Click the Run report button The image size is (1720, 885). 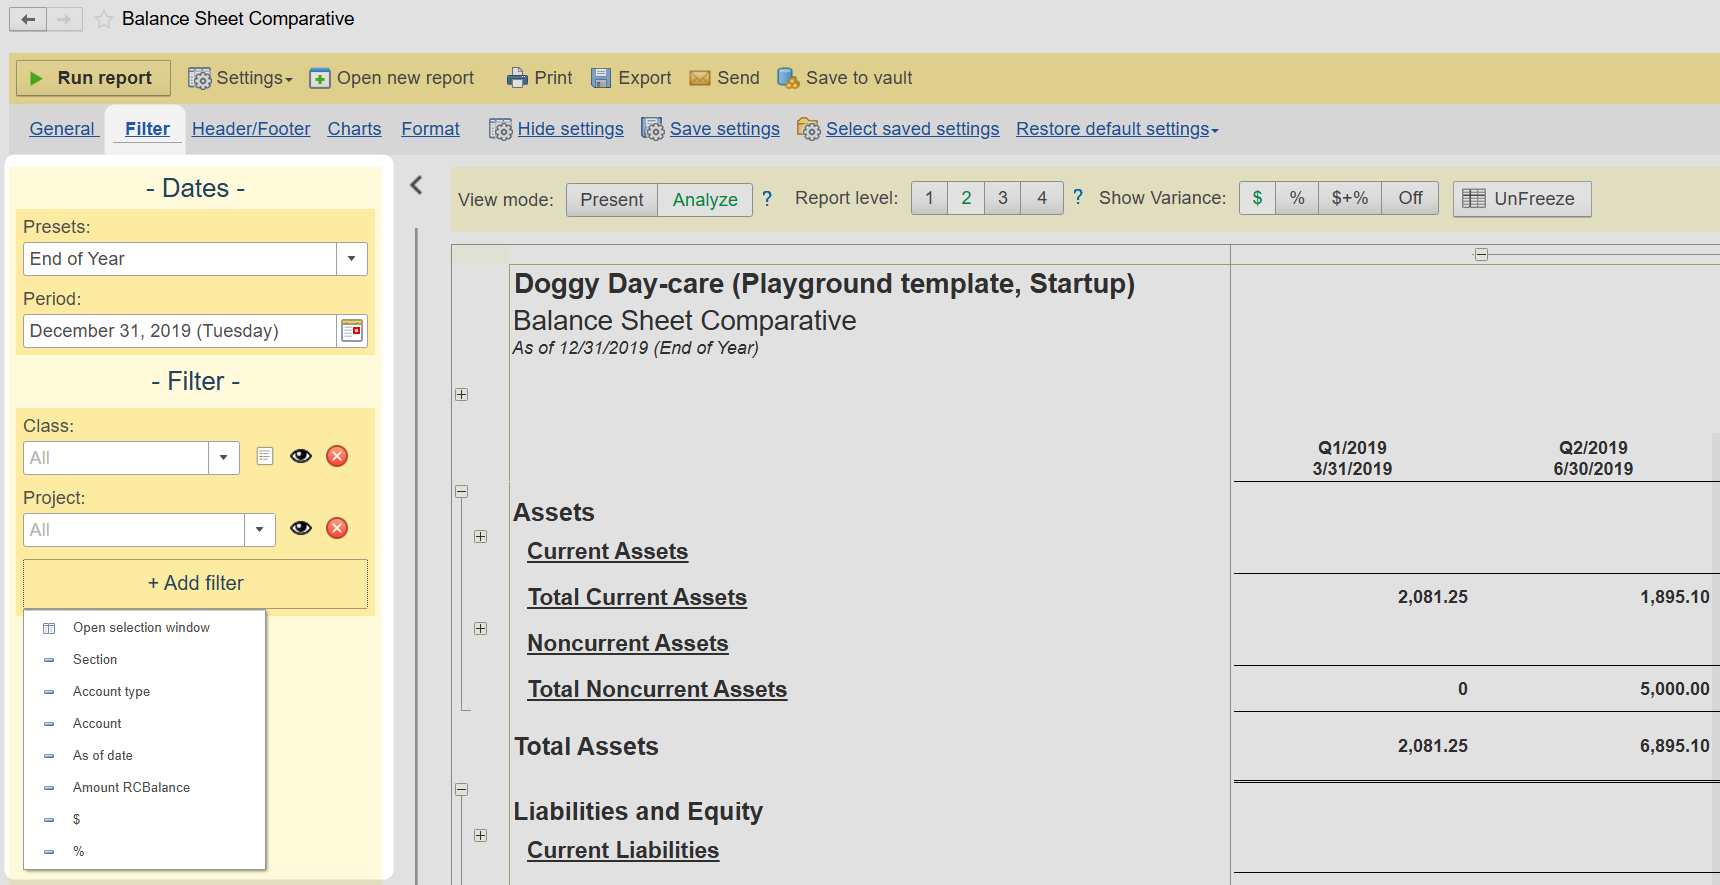coord(93,78)
